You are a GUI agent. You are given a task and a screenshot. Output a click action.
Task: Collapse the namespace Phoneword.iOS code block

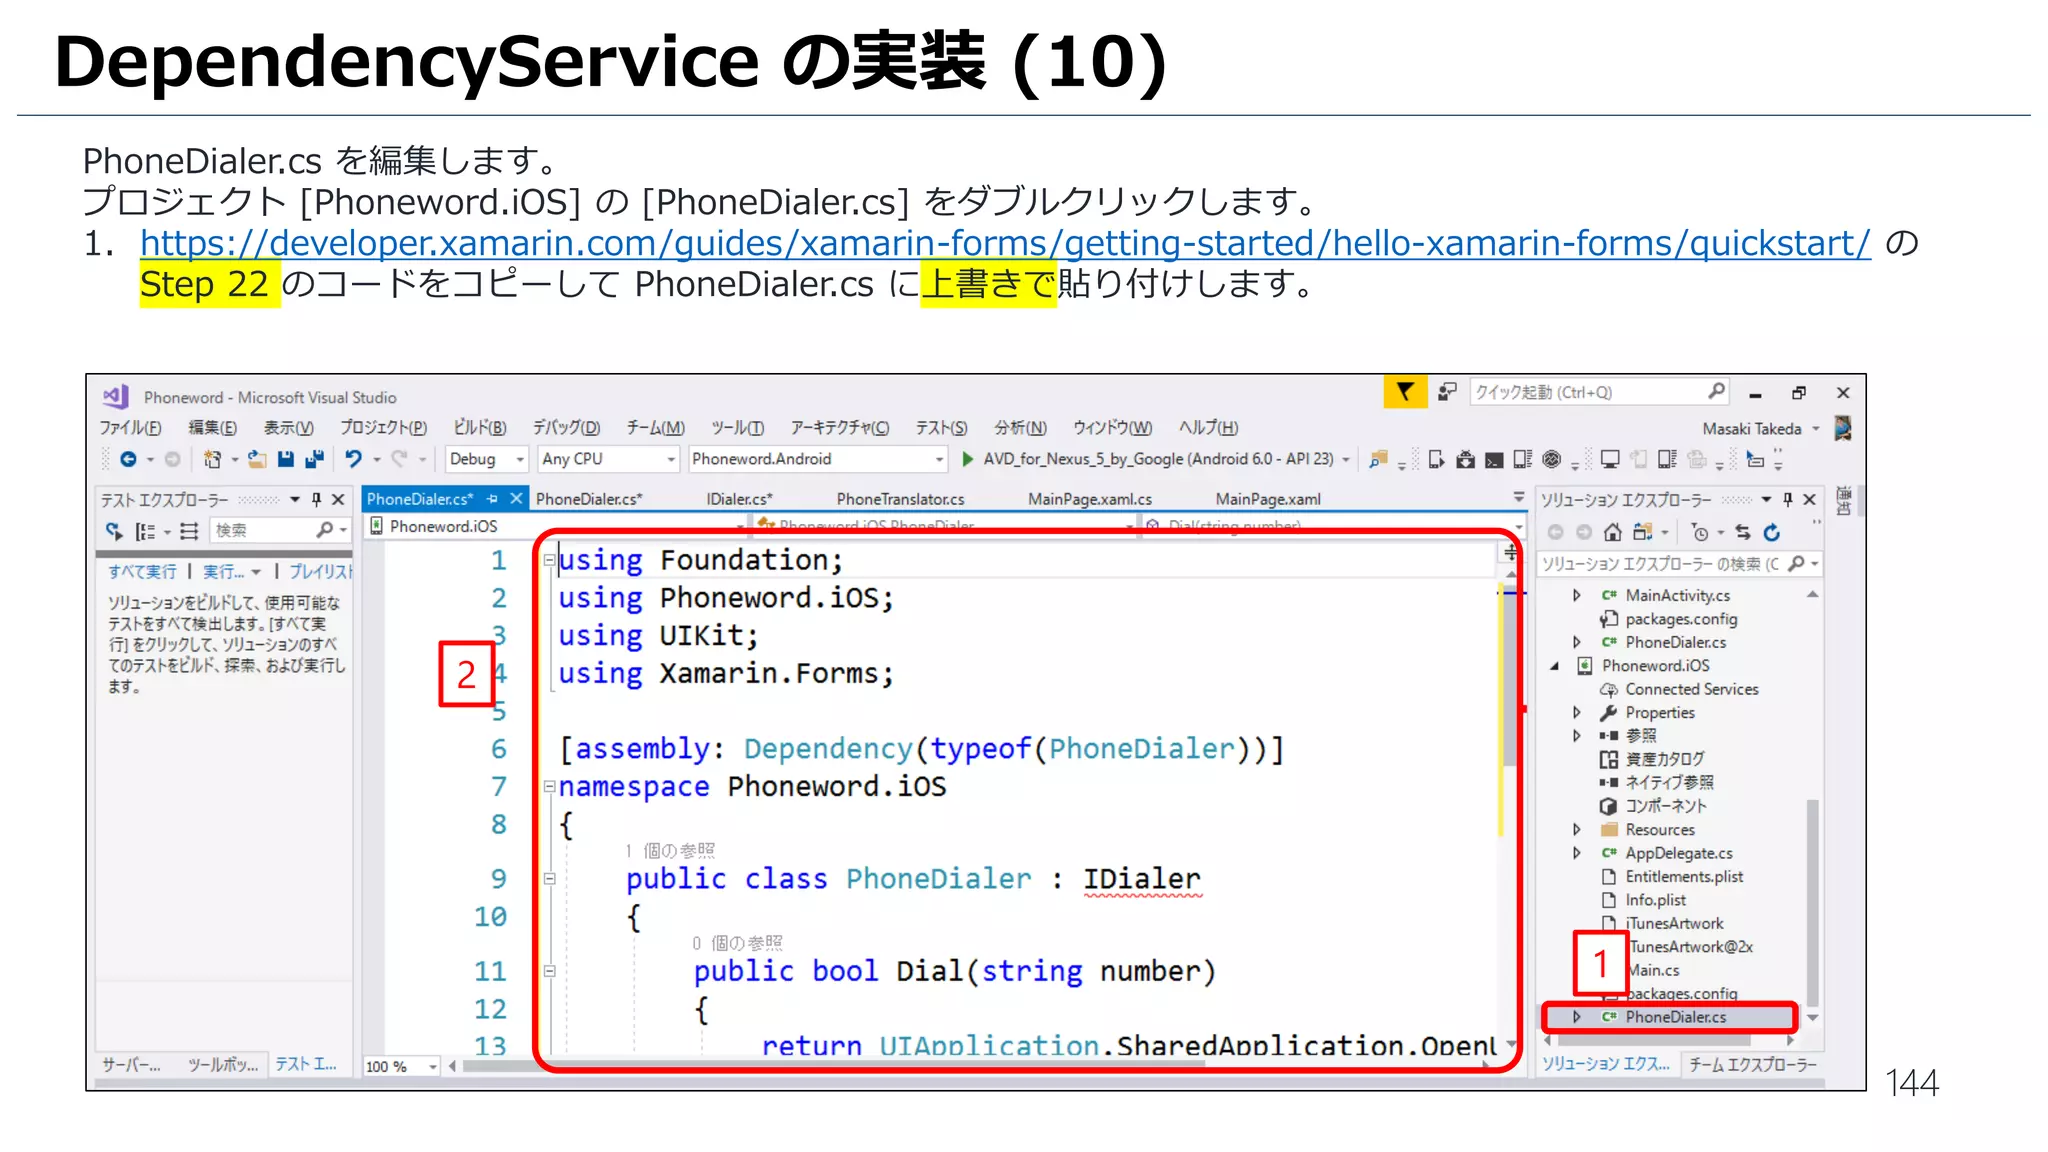pyautogui.click(x=549, y=787)
